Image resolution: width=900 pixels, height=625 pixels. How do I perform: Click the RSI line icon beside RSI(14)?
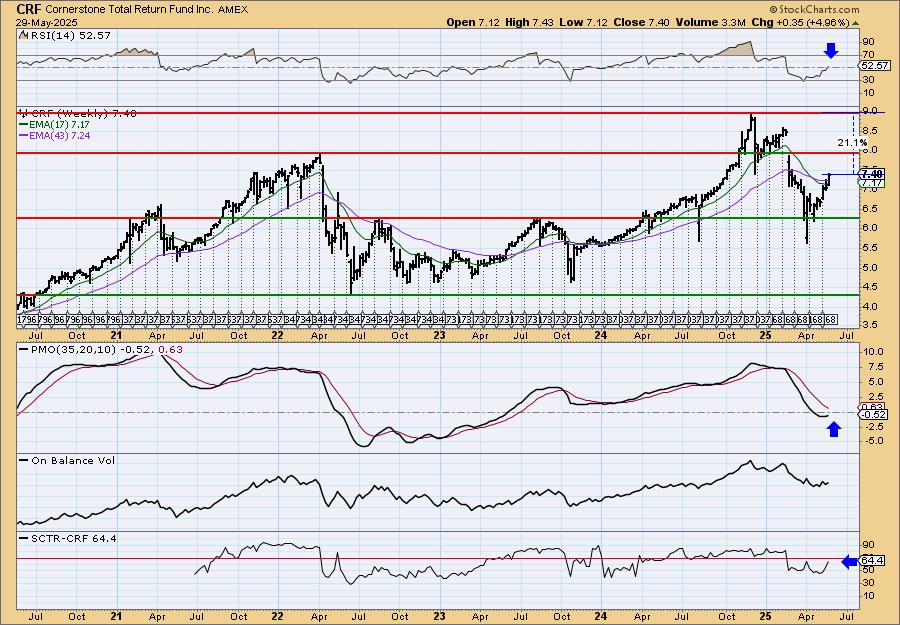[24, 35]
